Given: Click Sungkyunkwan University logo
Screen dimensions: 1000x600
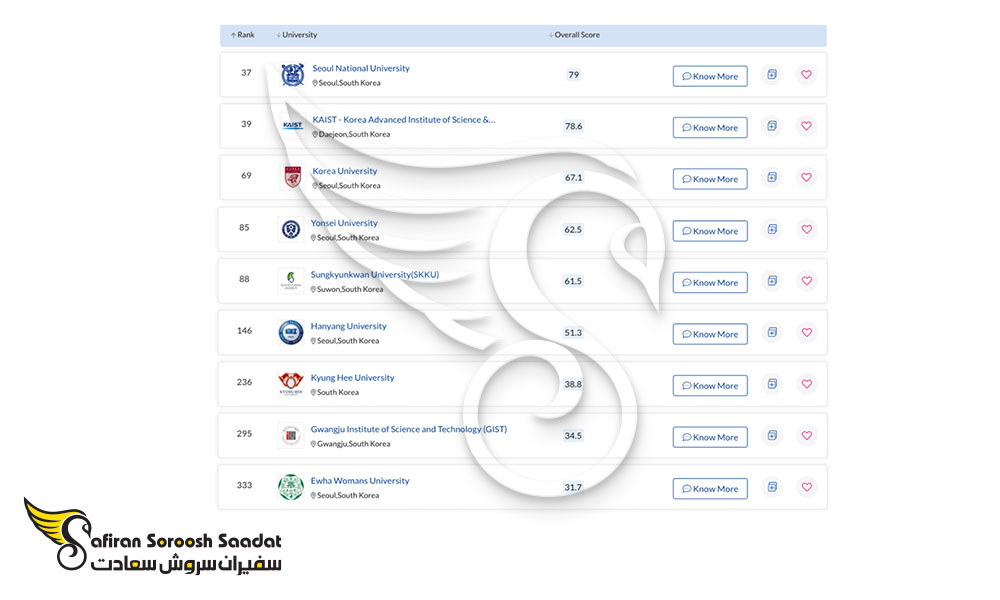Looking at the screenshot, I should point(291,281).
